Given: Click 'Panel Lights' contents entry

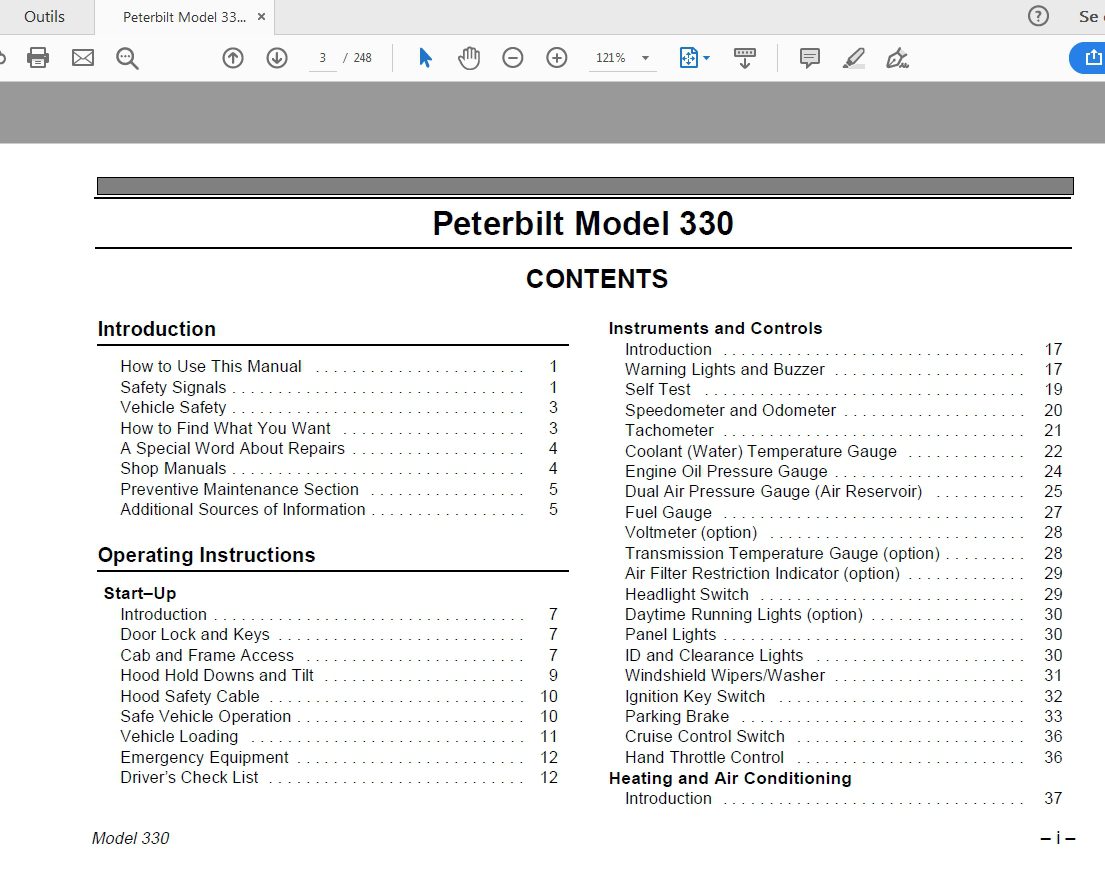Looking at the screenshot, I should pyautogui.click(x=671, y=634).
